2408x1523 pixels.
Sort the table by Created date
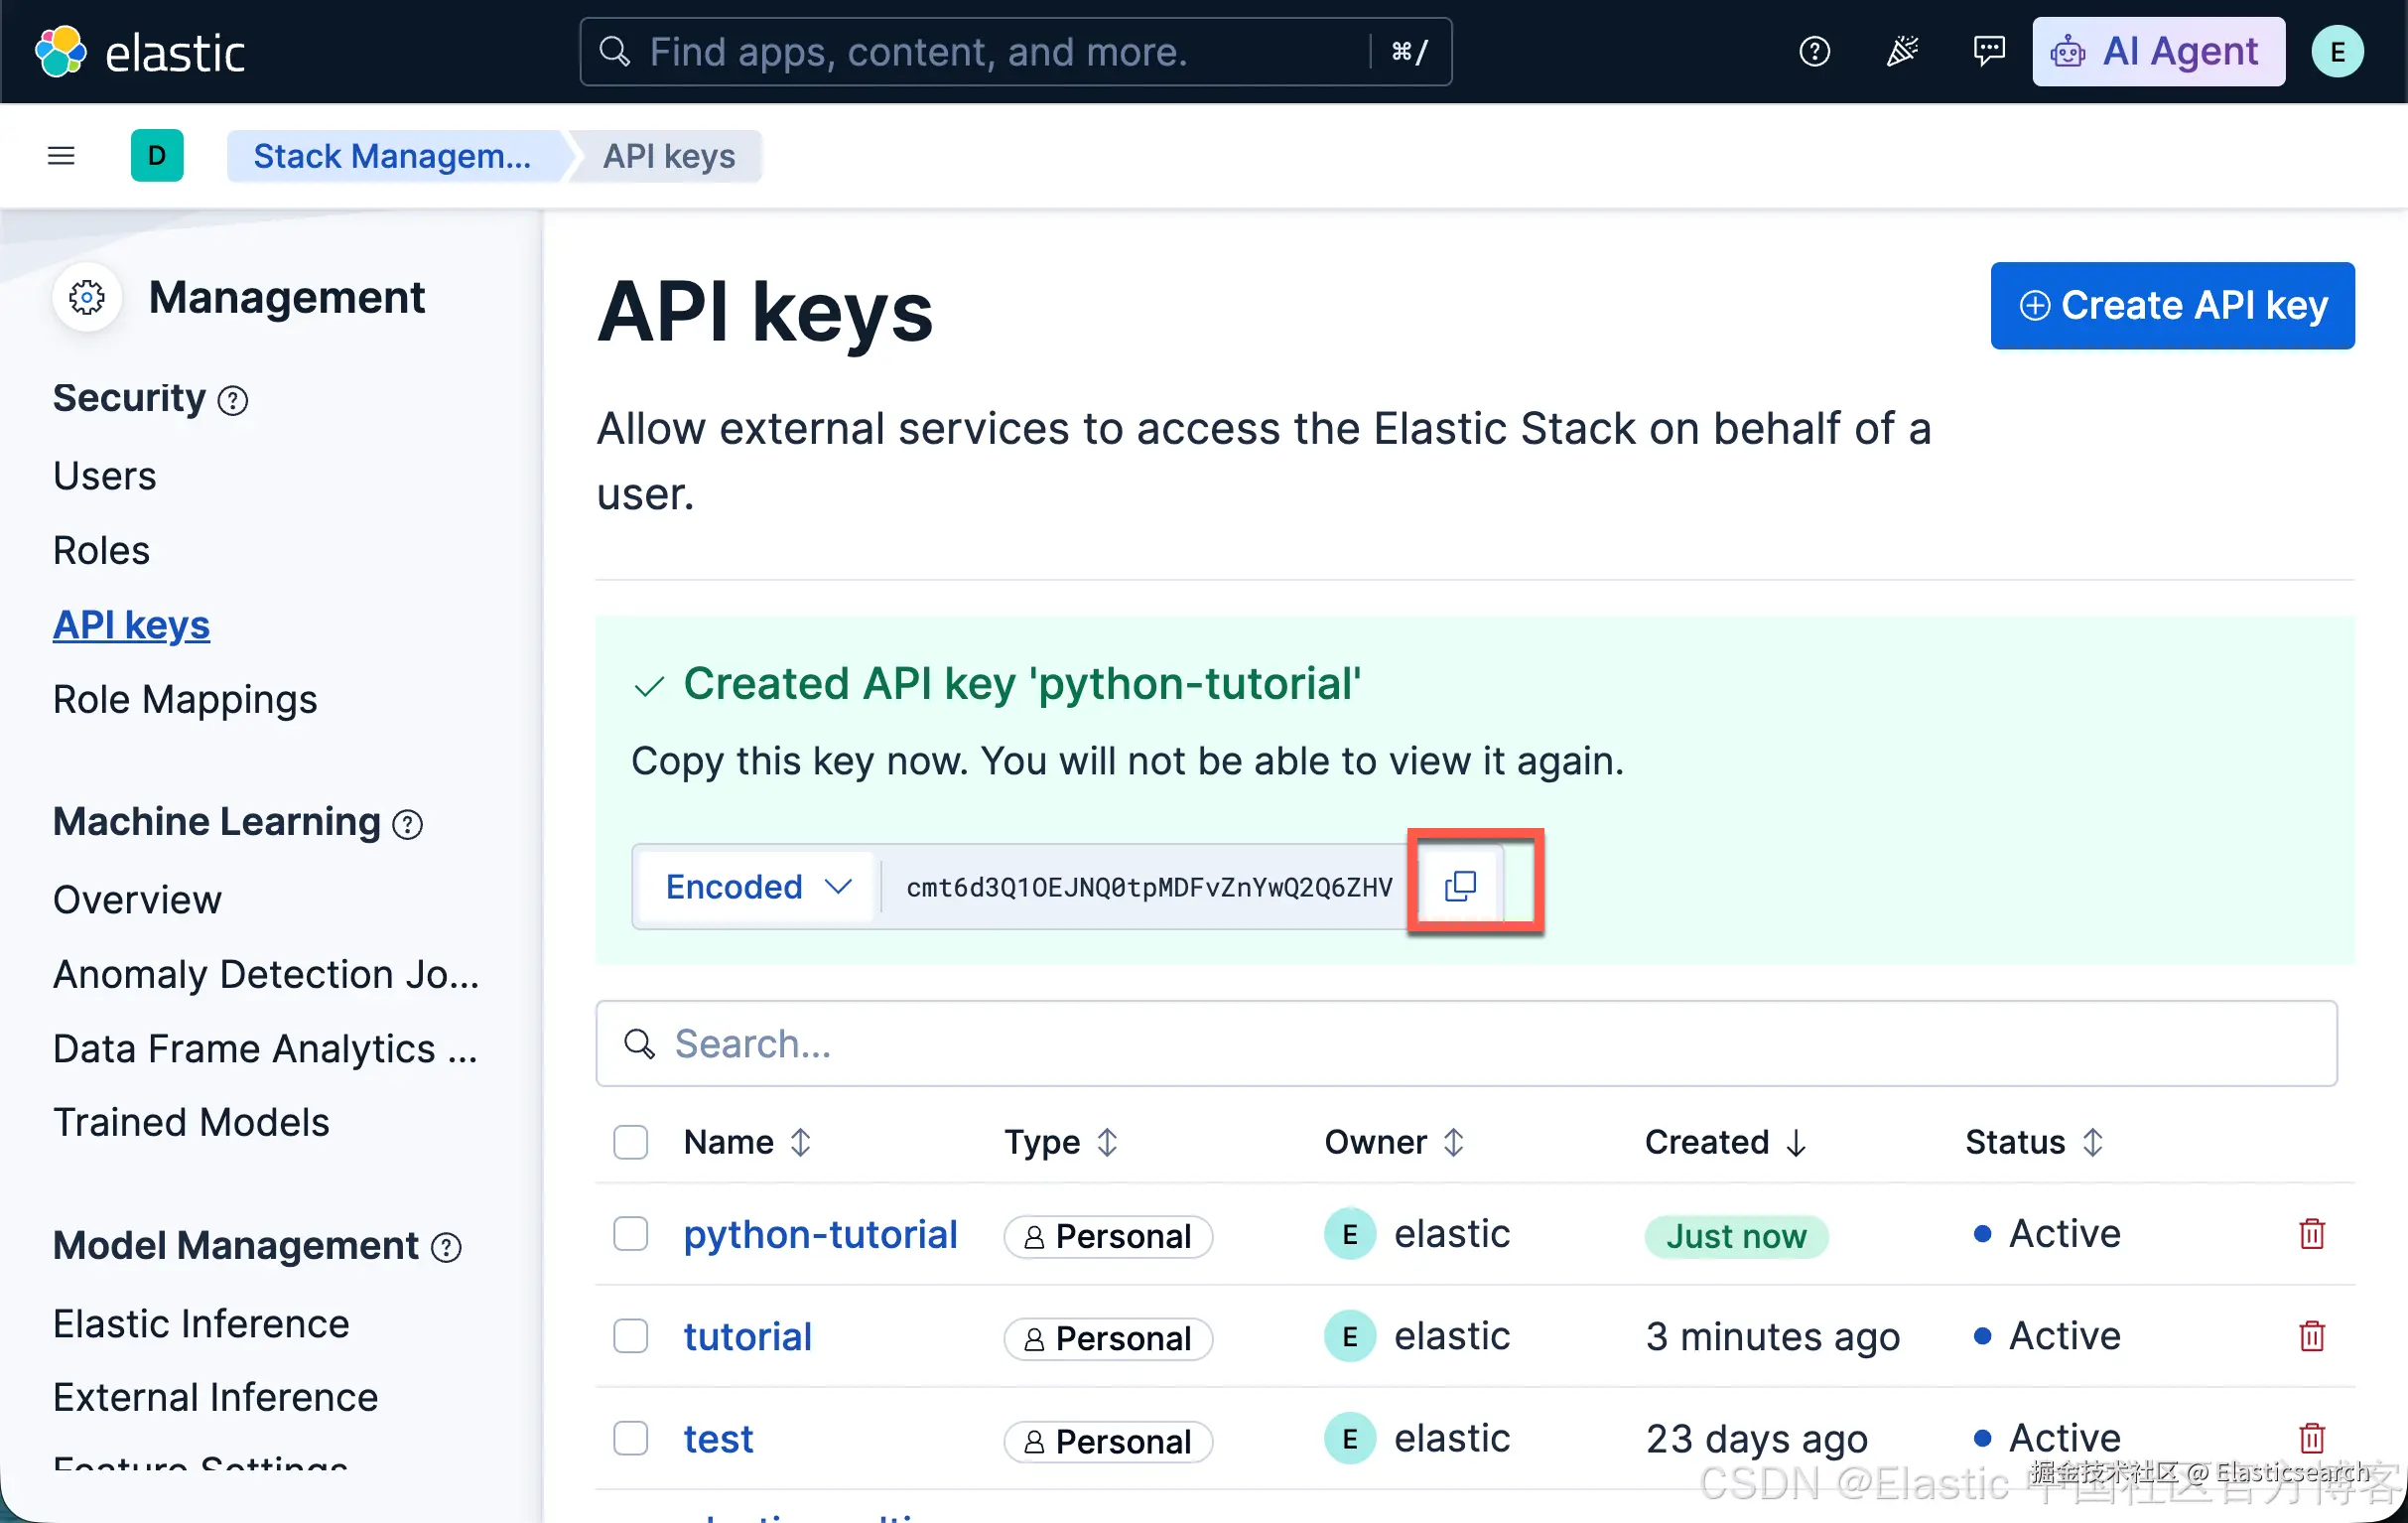point(1725,1142)
